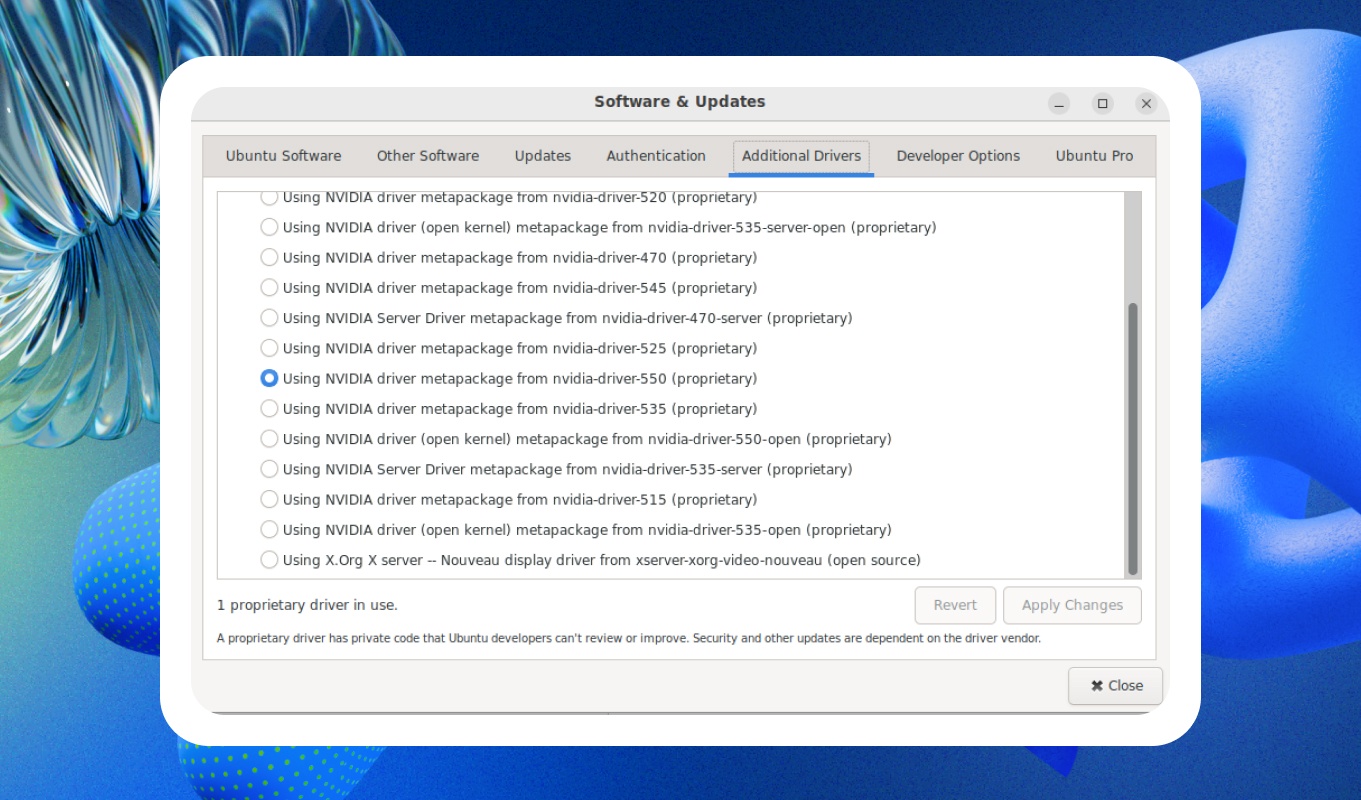This screenshot has width=1361, height=800.
Task: Switch to Ubuntu Pro tab
Action: (1094, 156)
